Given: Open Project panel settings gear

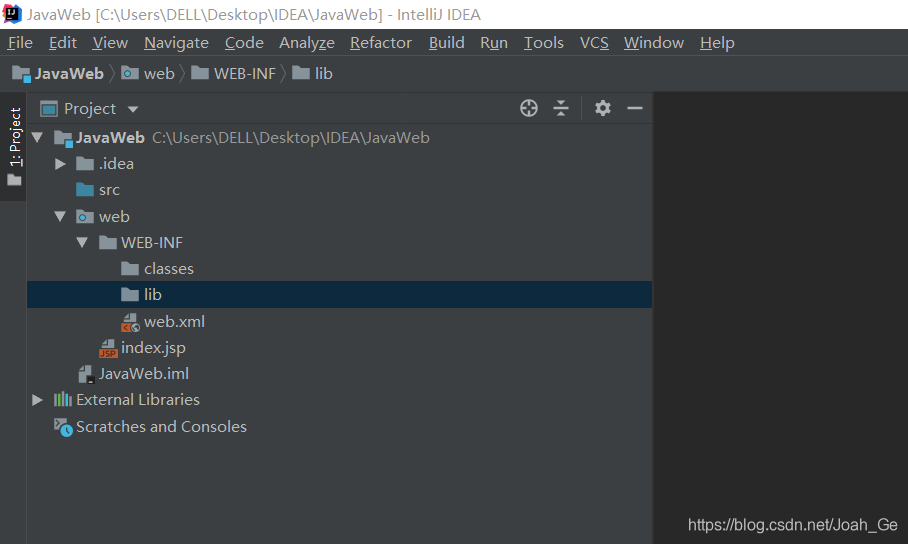Looking at the screenshot, I should [603, 108].
